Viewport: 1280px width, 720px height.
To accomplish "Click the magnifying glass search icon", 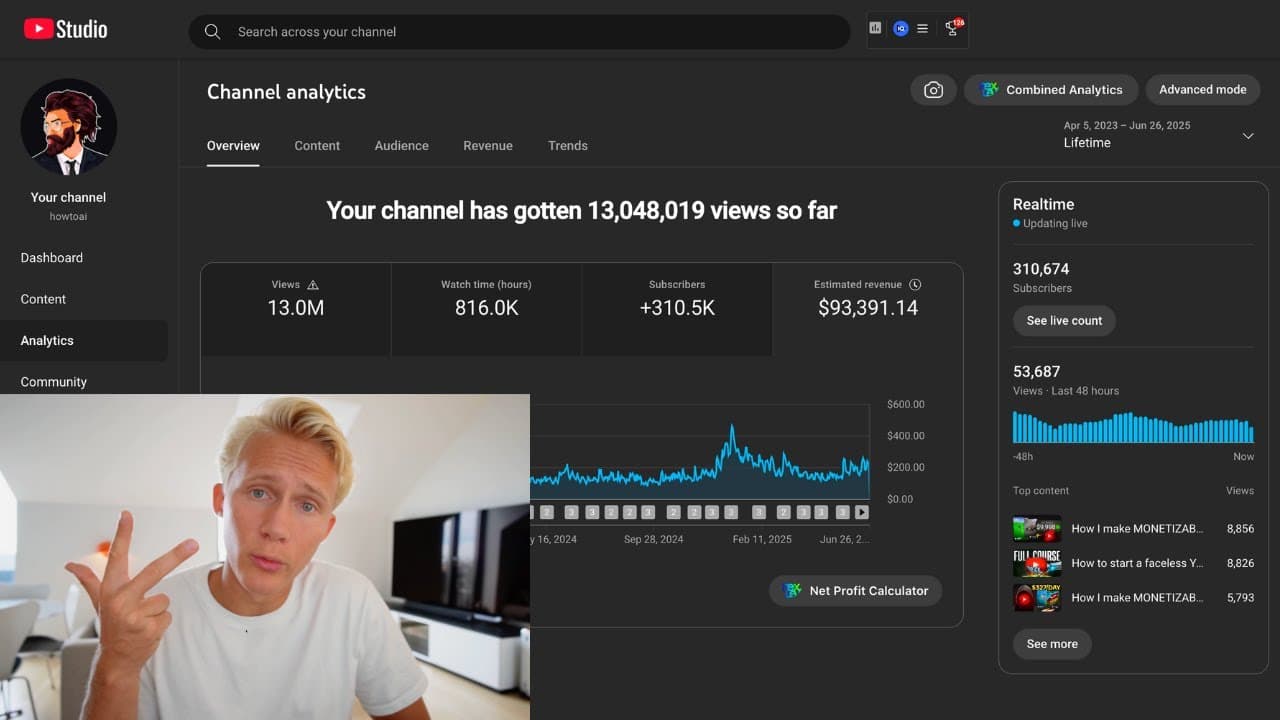I will (x=212, y=32).
